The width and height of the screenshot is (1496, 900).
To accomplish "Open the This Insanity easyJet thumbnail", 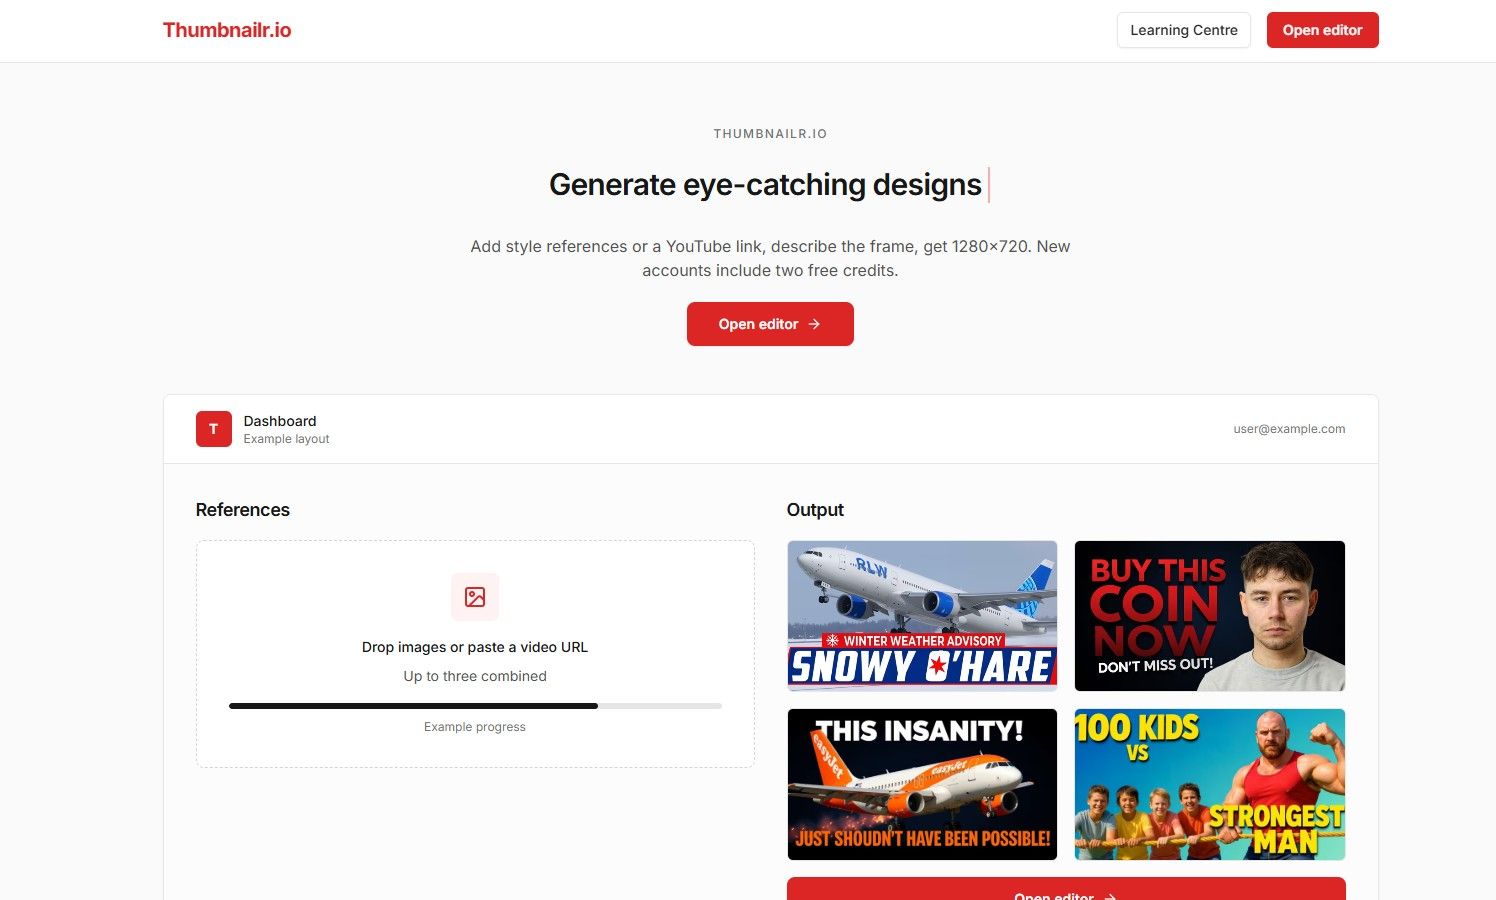I will [x=922, y=785].
